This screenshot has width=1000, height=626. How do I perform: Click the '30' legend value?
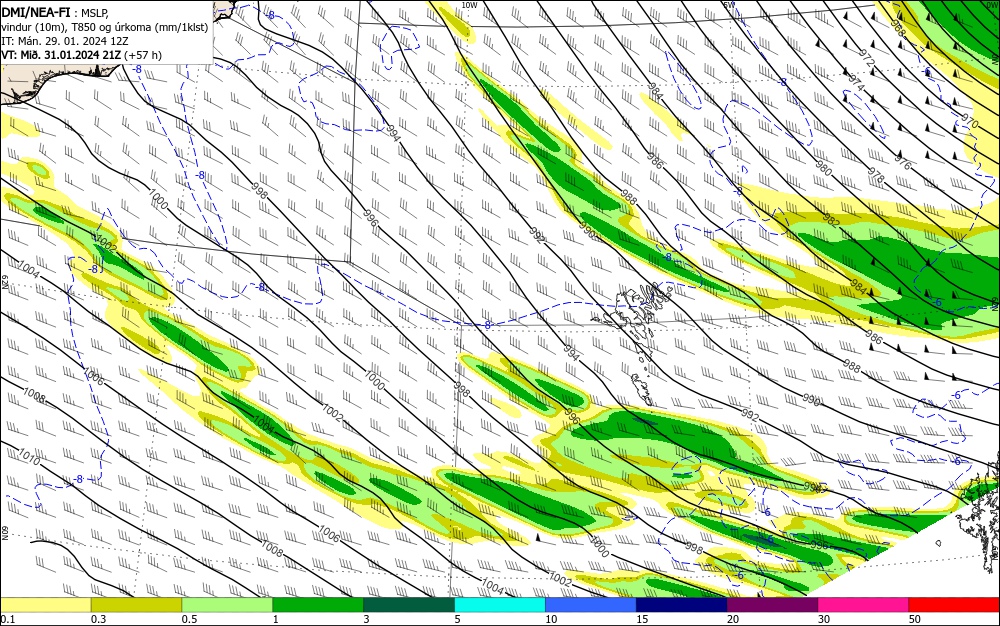point(824,619)
